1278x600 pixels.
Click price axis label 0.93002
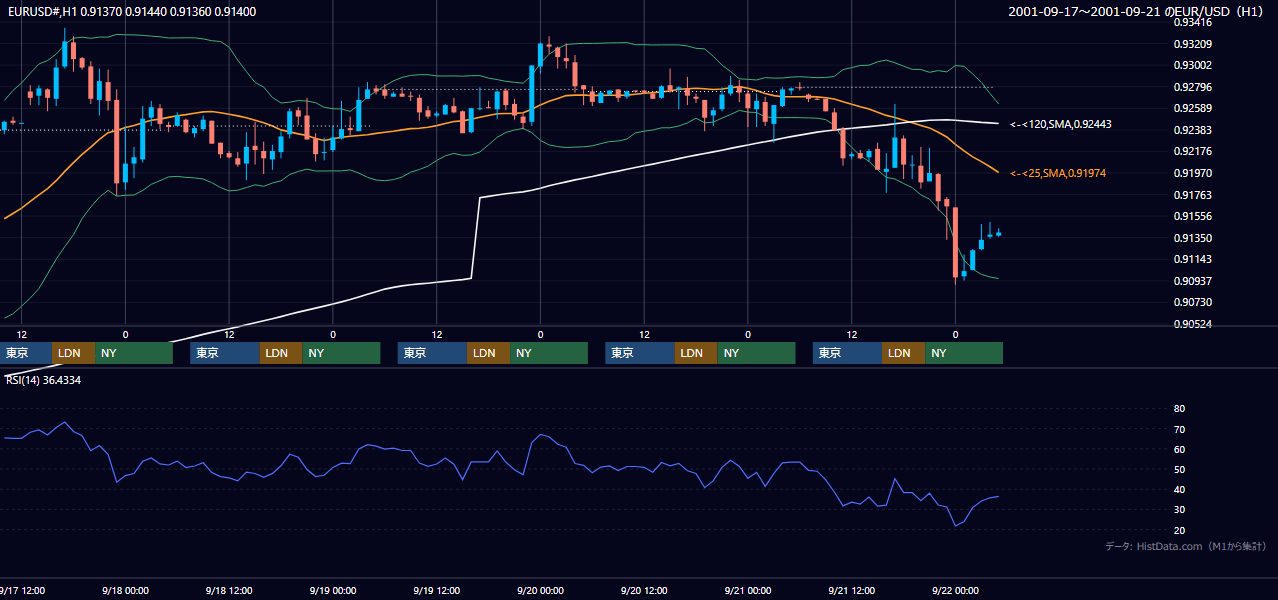(1192, 65)
